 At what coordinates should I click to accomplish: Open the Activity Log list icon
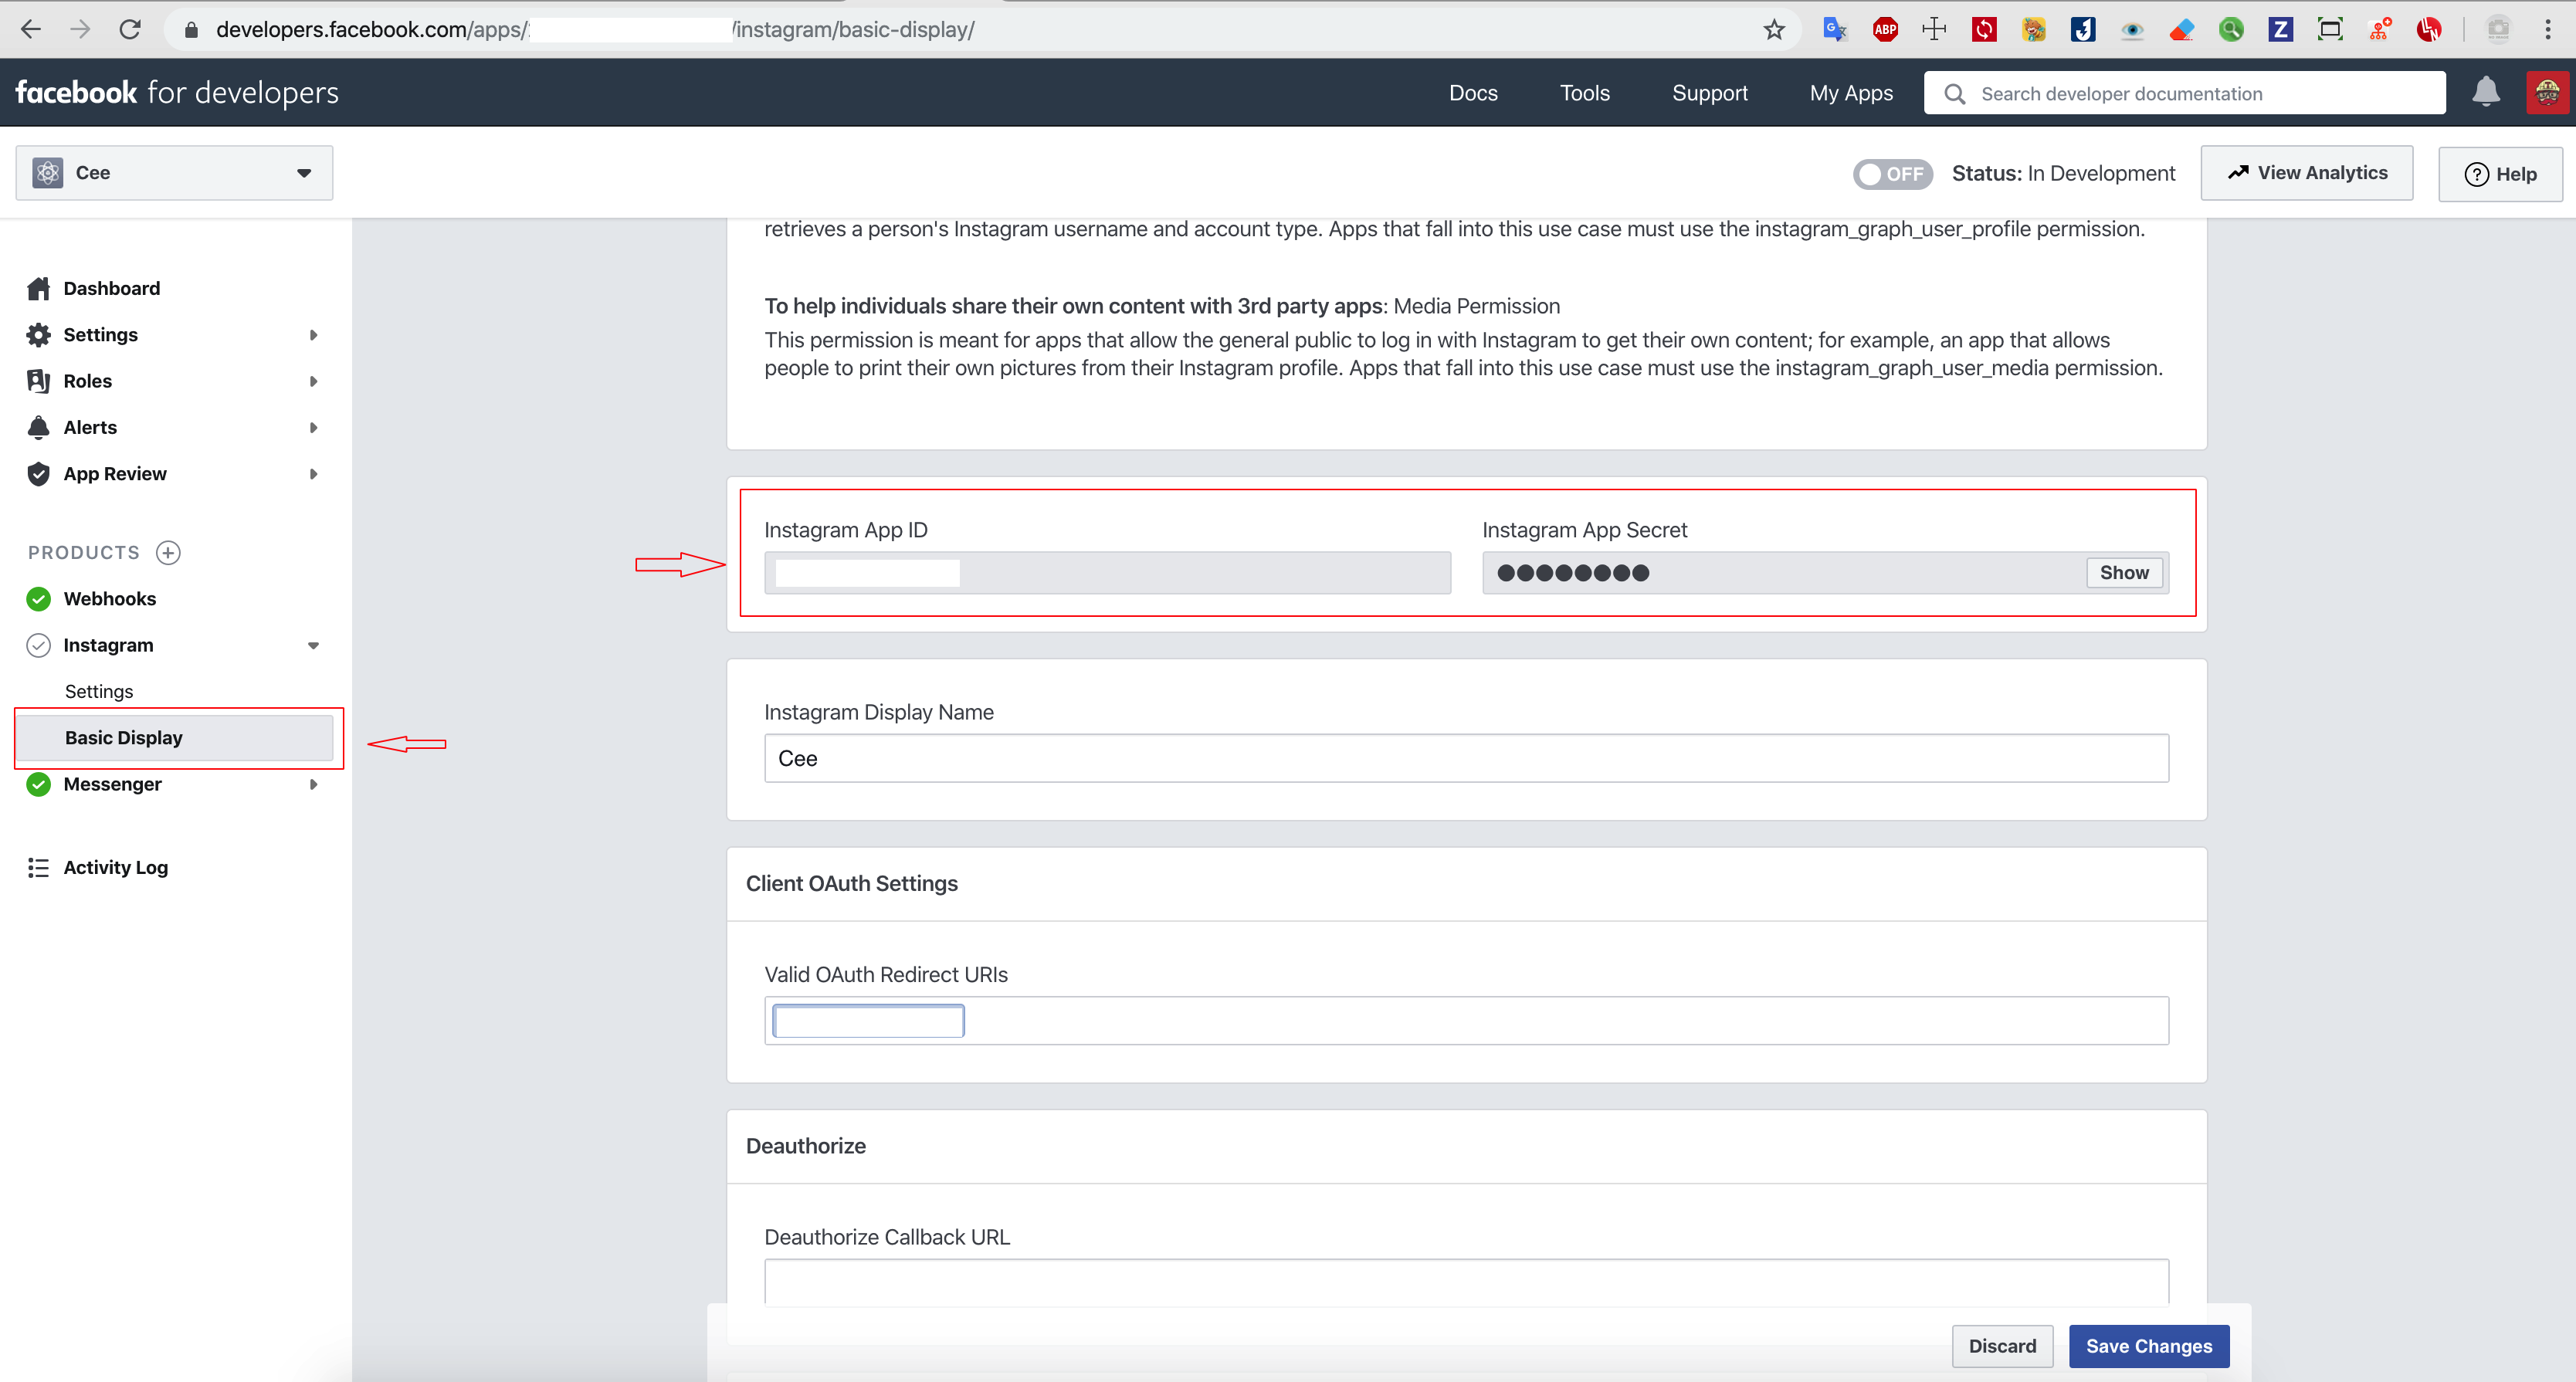(39, 868)
